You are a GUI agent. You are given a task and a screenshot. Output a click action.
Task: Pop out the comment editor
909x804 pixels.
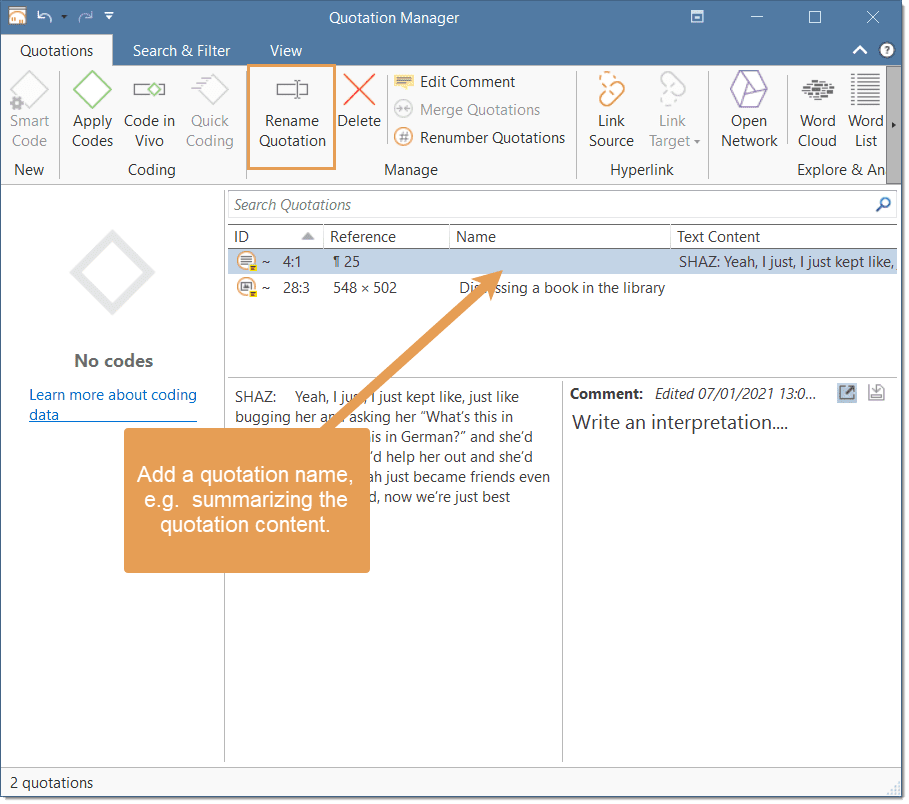(846, 393)
